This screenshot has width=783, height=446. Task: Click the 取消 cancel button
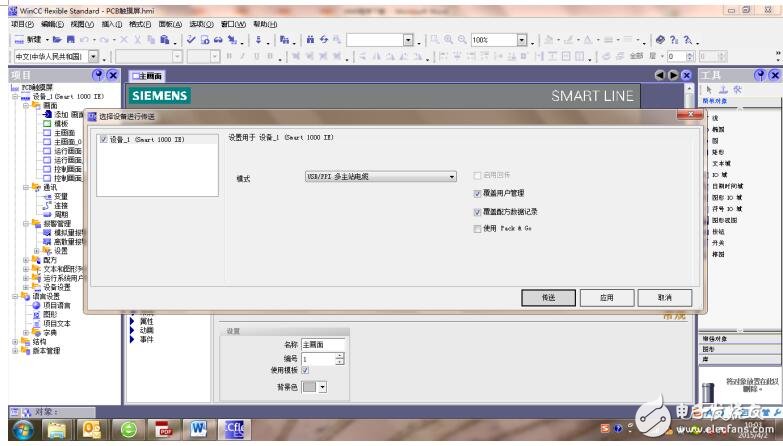tap(665, 298)
